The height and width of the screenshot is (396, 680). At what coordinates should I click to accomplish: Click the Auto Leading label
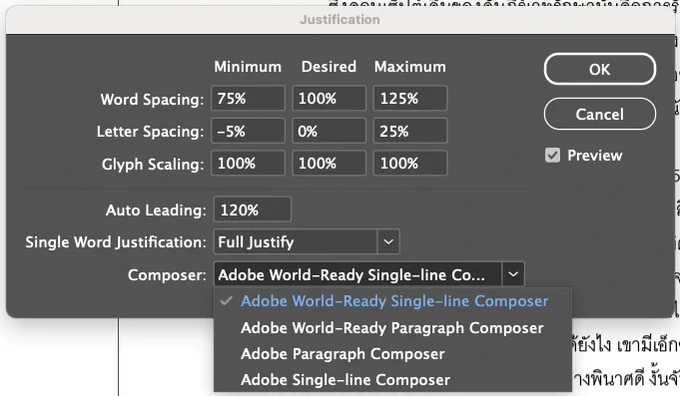pyautogui.click(x=156, y=210)
